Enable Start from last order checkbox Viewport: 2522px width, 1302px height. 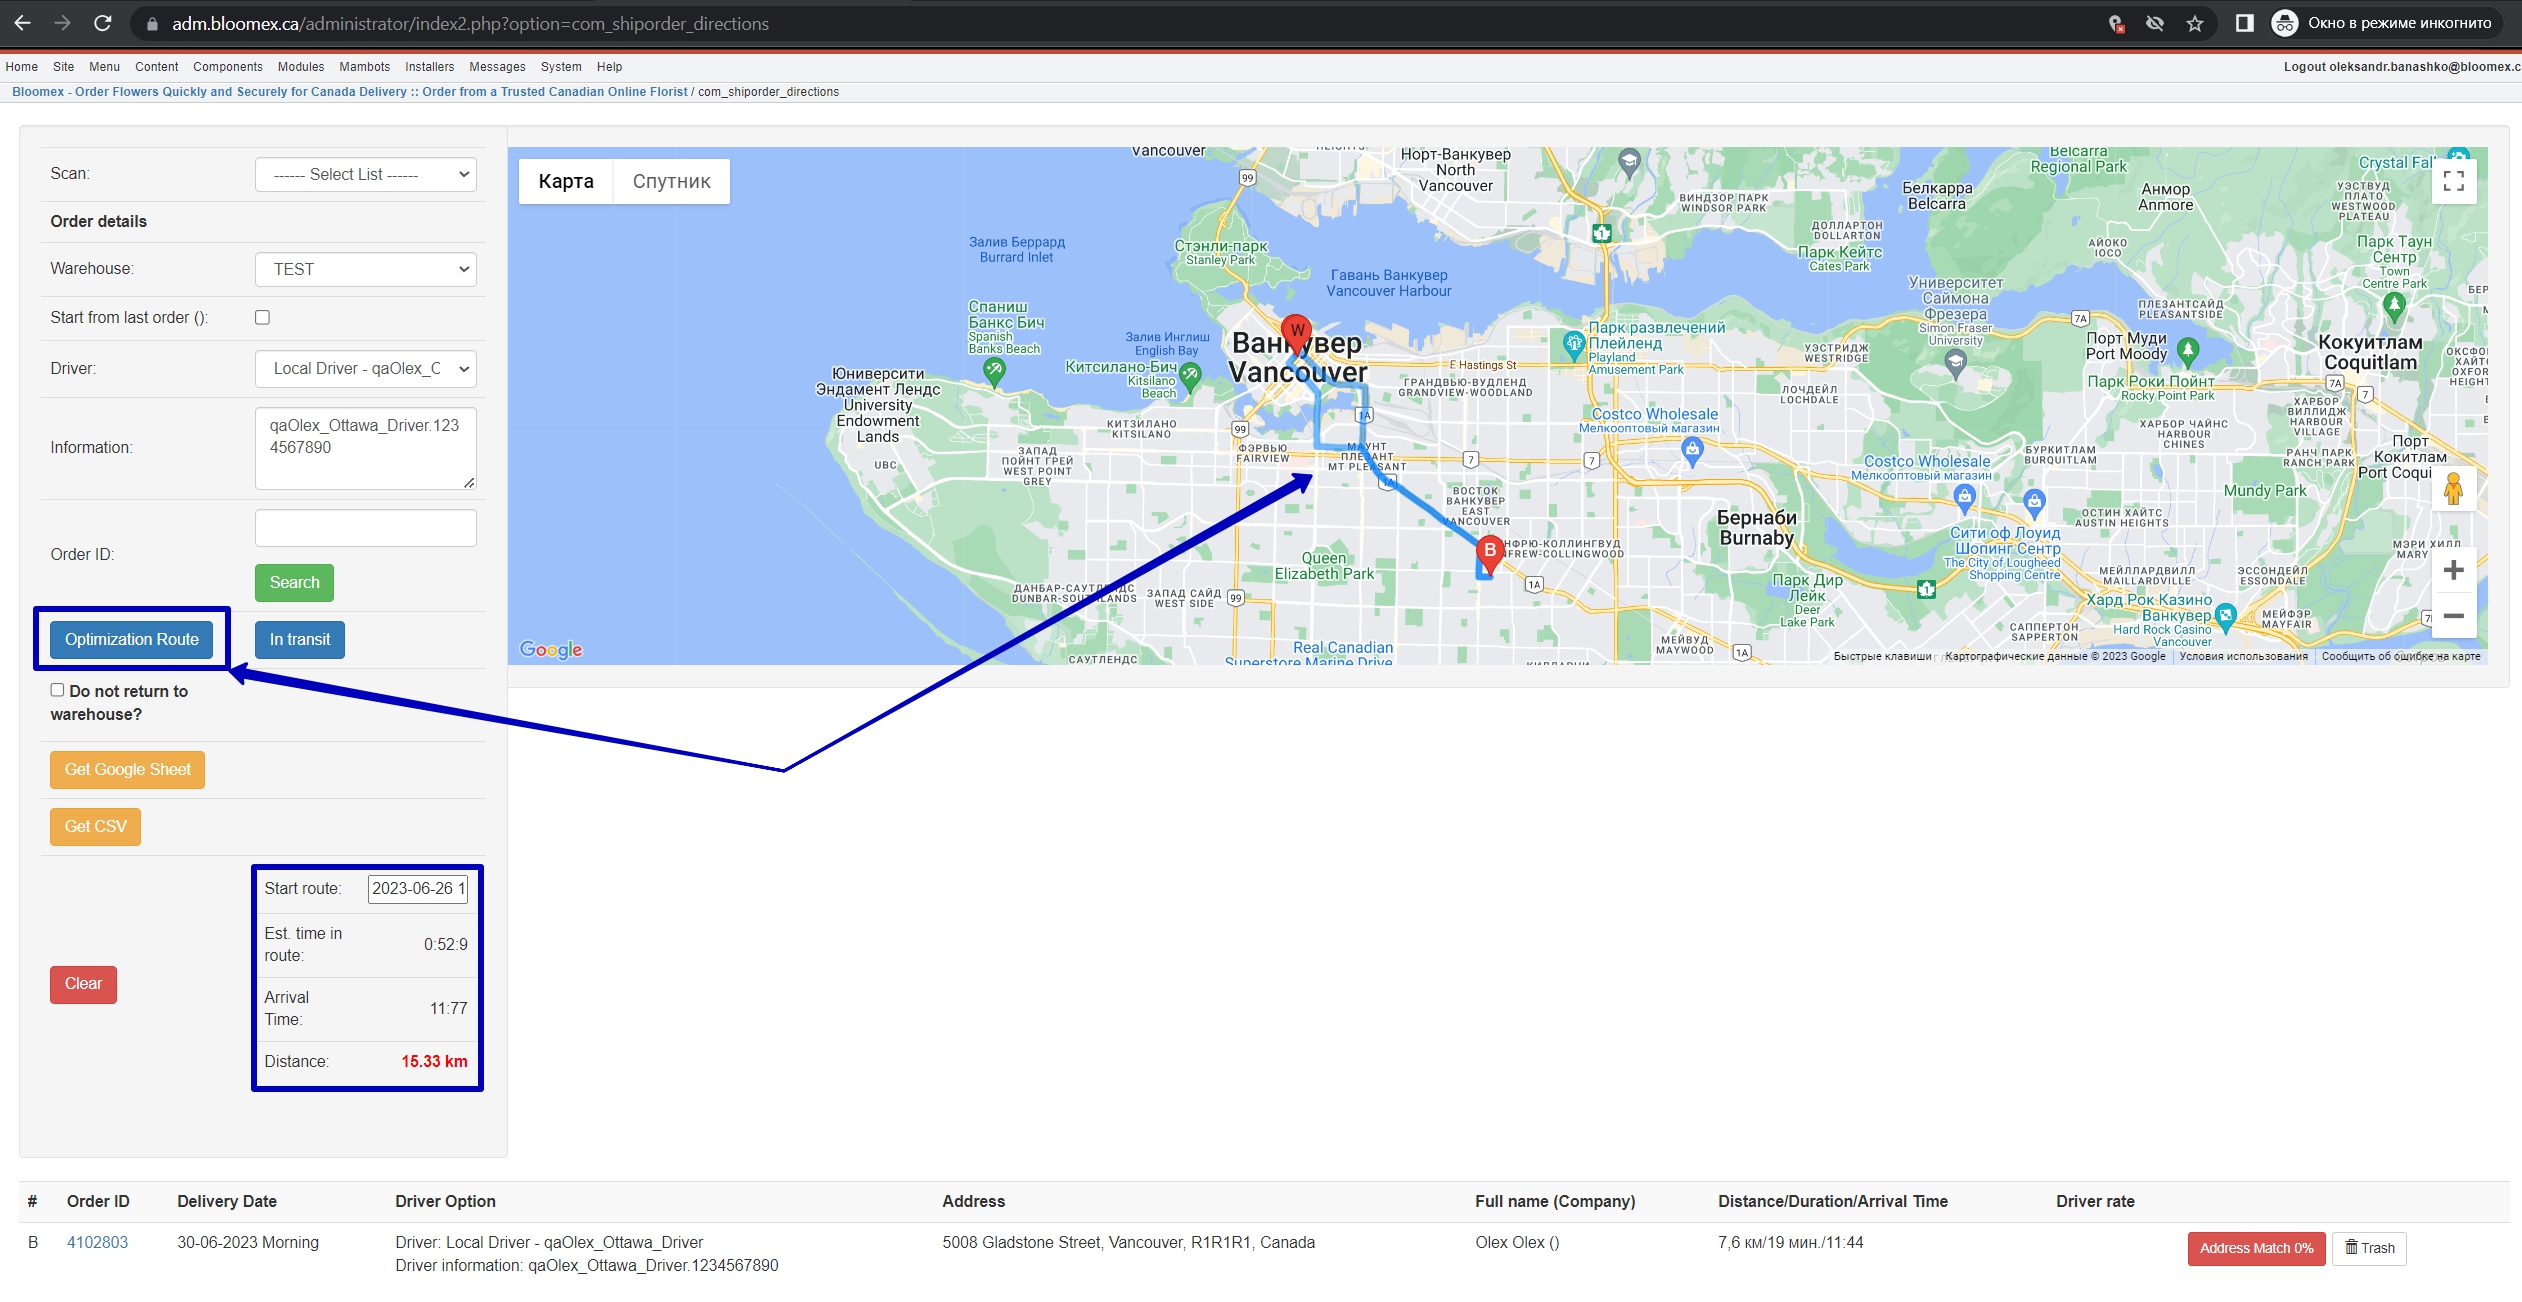click(262, 317)
